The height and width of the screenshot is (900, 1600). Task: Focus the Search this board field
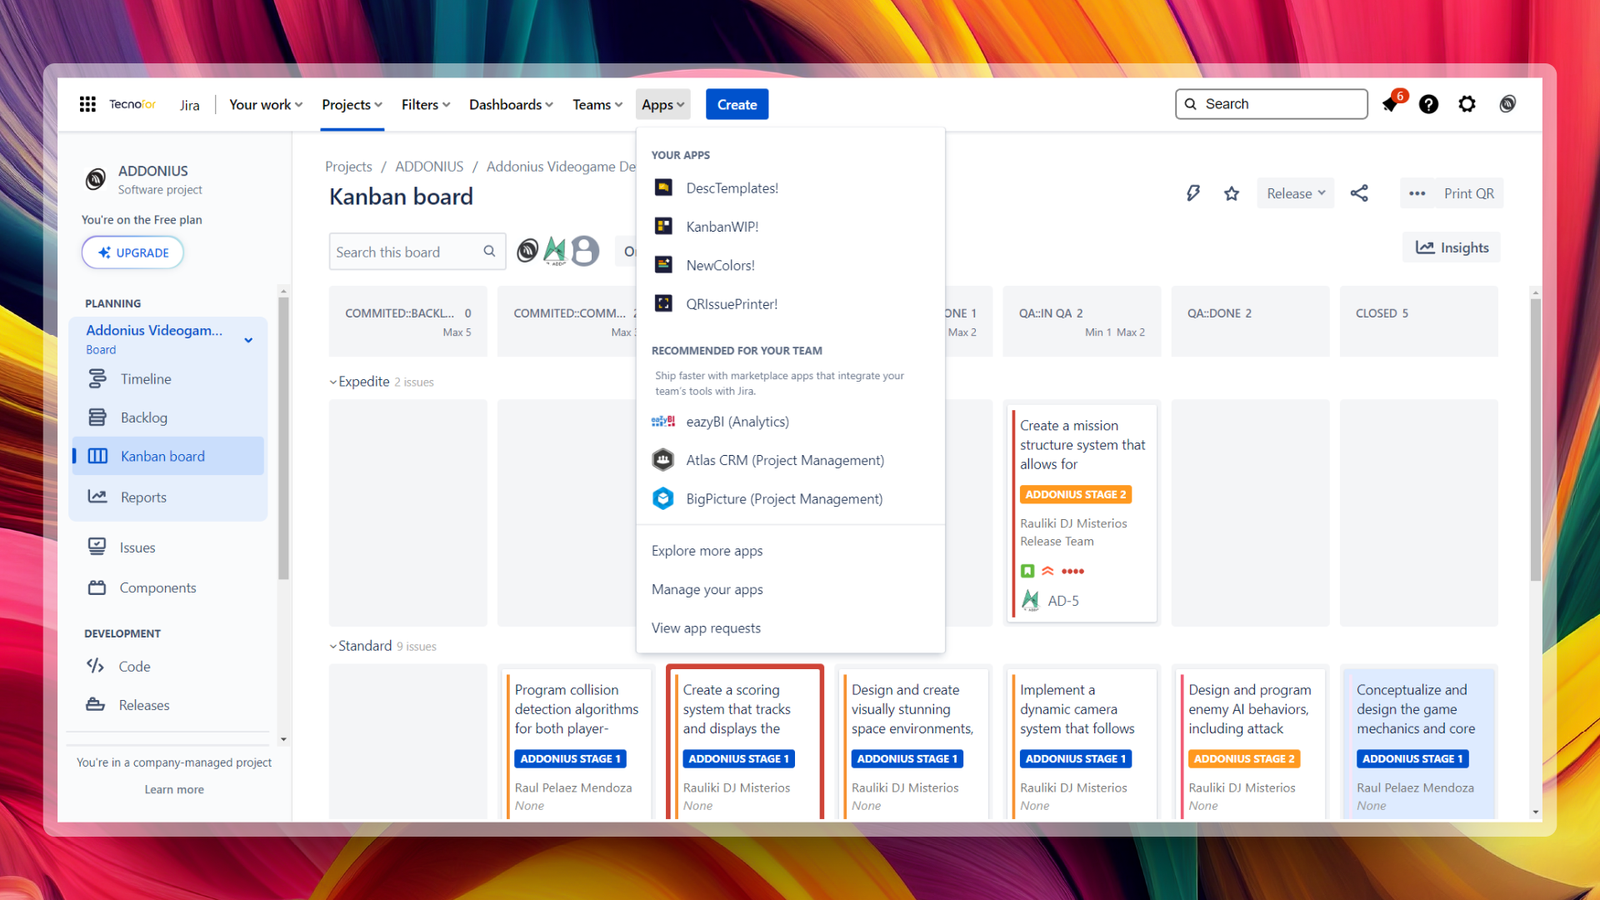point(417,252)
